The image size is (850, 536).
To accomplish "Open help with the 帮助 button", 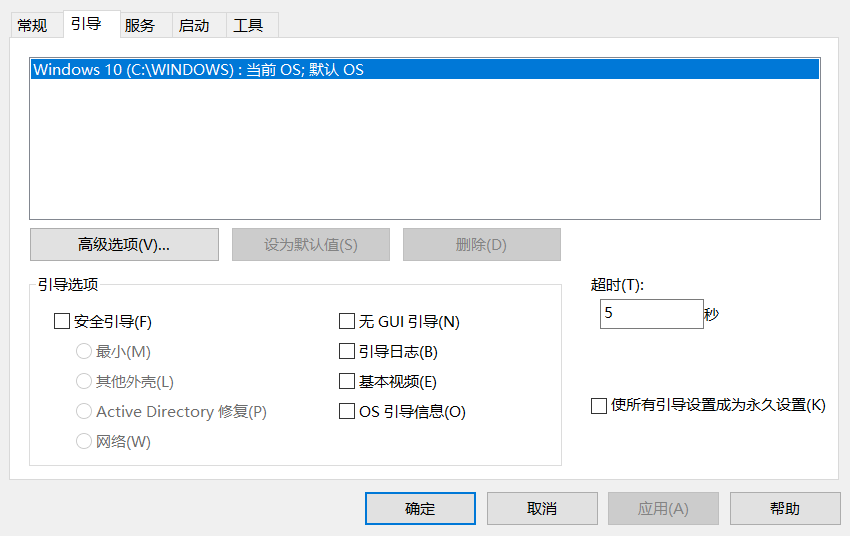I will (x=785, y=508).
